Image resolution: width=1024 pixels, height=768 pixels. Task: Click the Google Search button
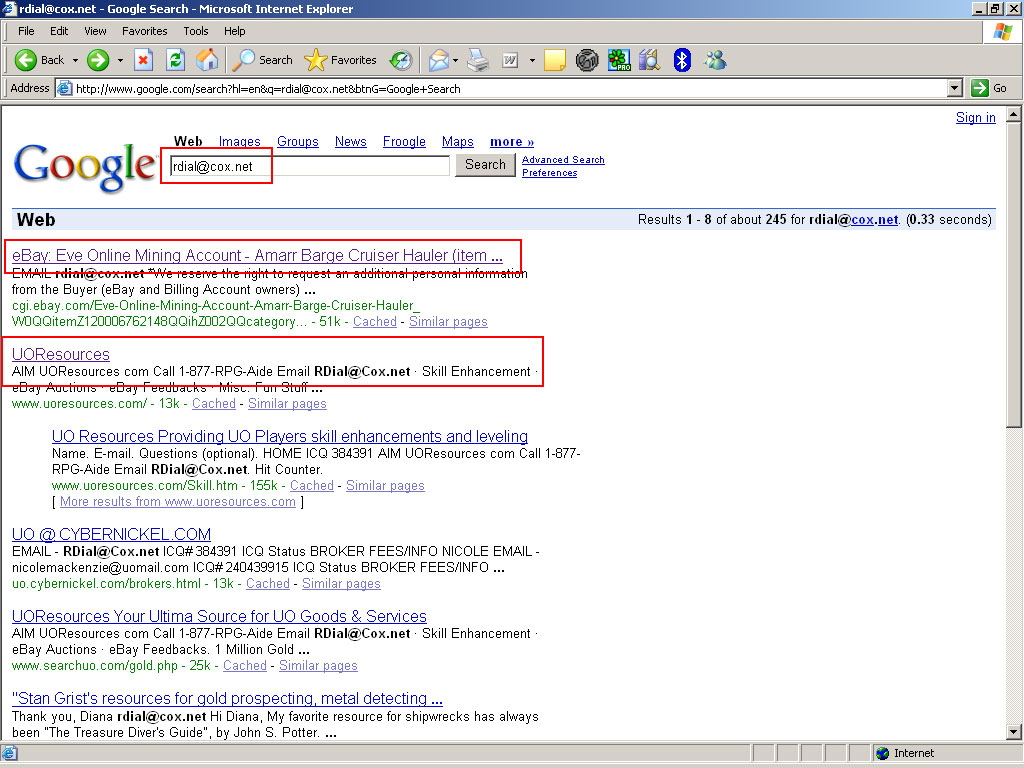point(485,165)
